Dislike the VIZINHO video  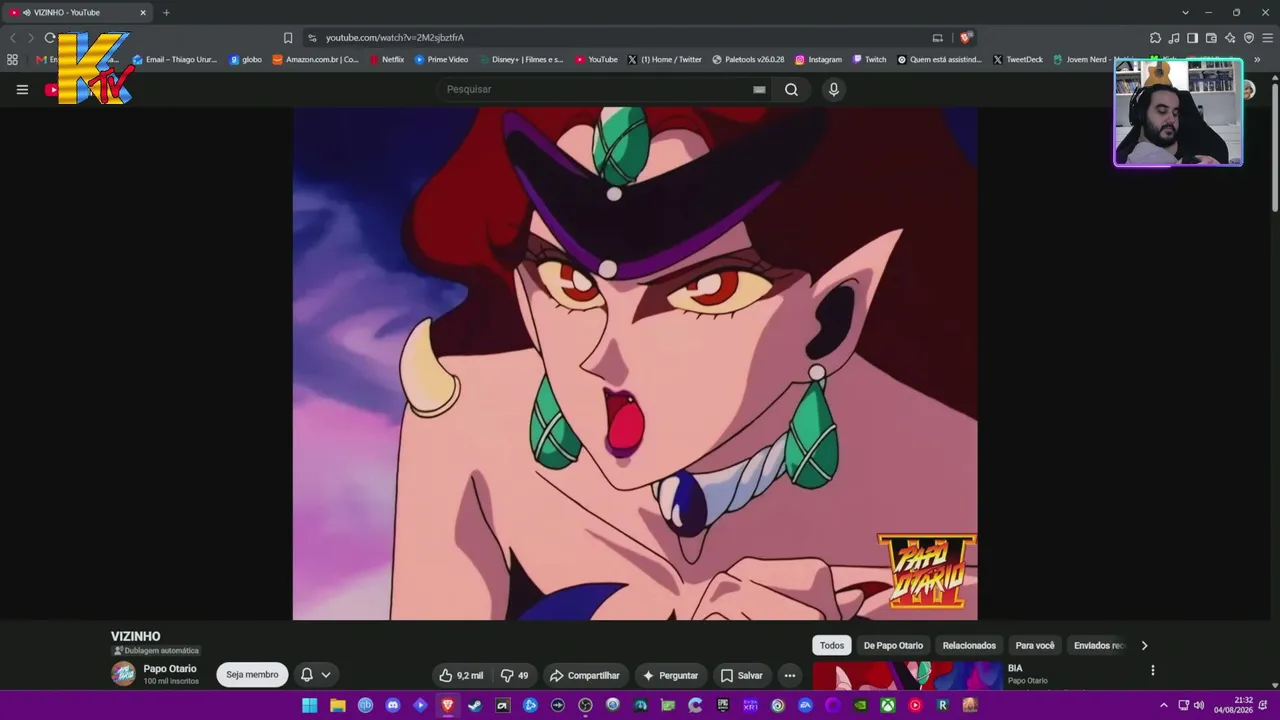(x=514, y=675)
